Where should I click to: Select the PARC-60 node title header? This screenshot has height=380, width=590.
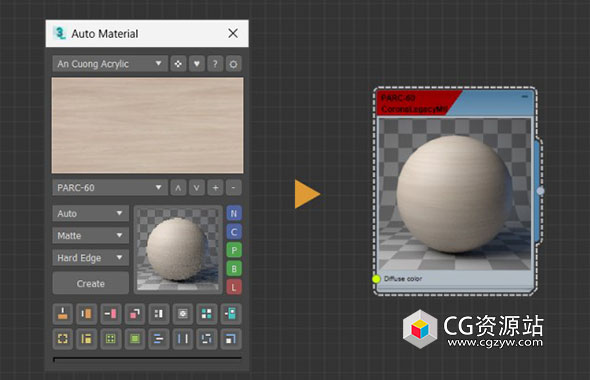tap(455, 103)
